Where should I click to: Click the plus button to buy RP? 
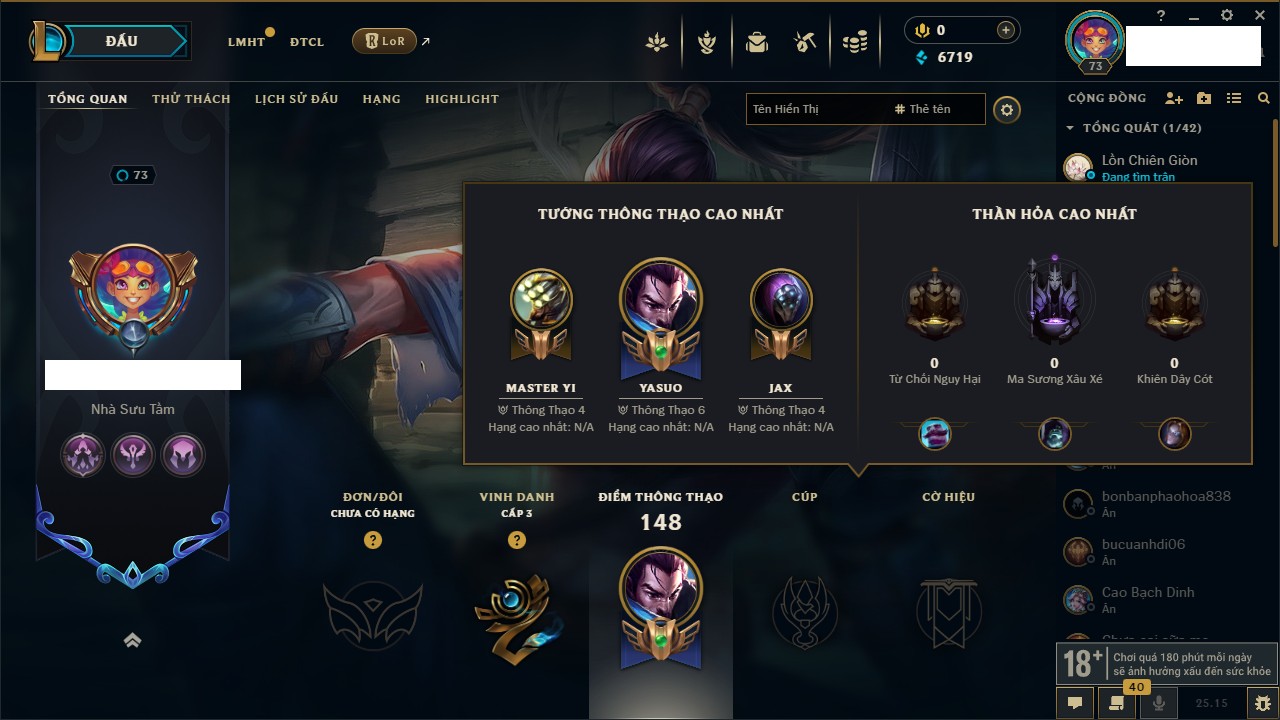[1006, 30]
